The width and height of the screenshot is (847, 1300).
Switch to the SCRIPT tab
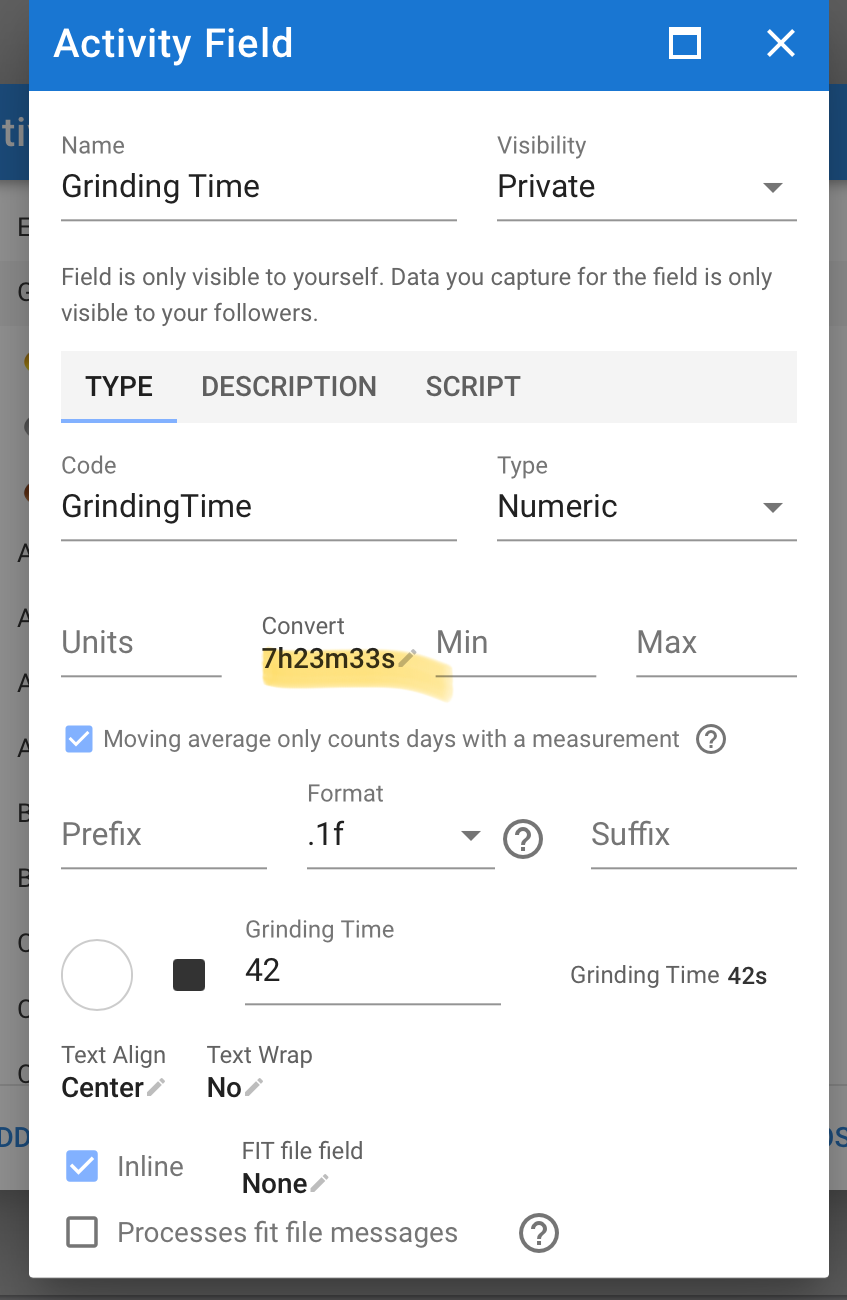click(473, 387)
